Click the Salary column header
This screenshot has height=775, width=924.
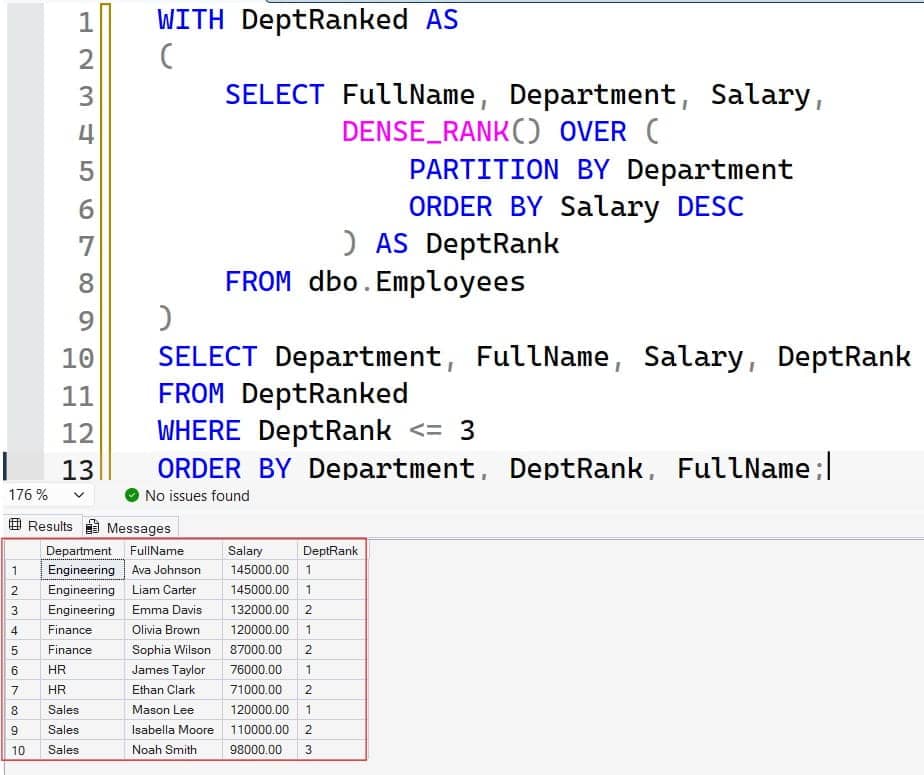(260, 550)
